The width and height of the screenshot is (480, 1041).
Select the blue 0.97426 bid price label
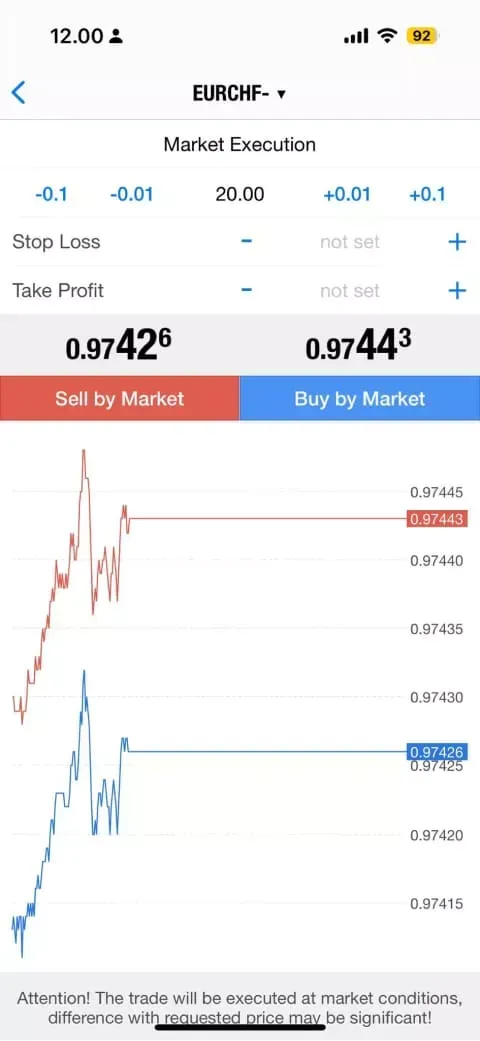[437, 752]
